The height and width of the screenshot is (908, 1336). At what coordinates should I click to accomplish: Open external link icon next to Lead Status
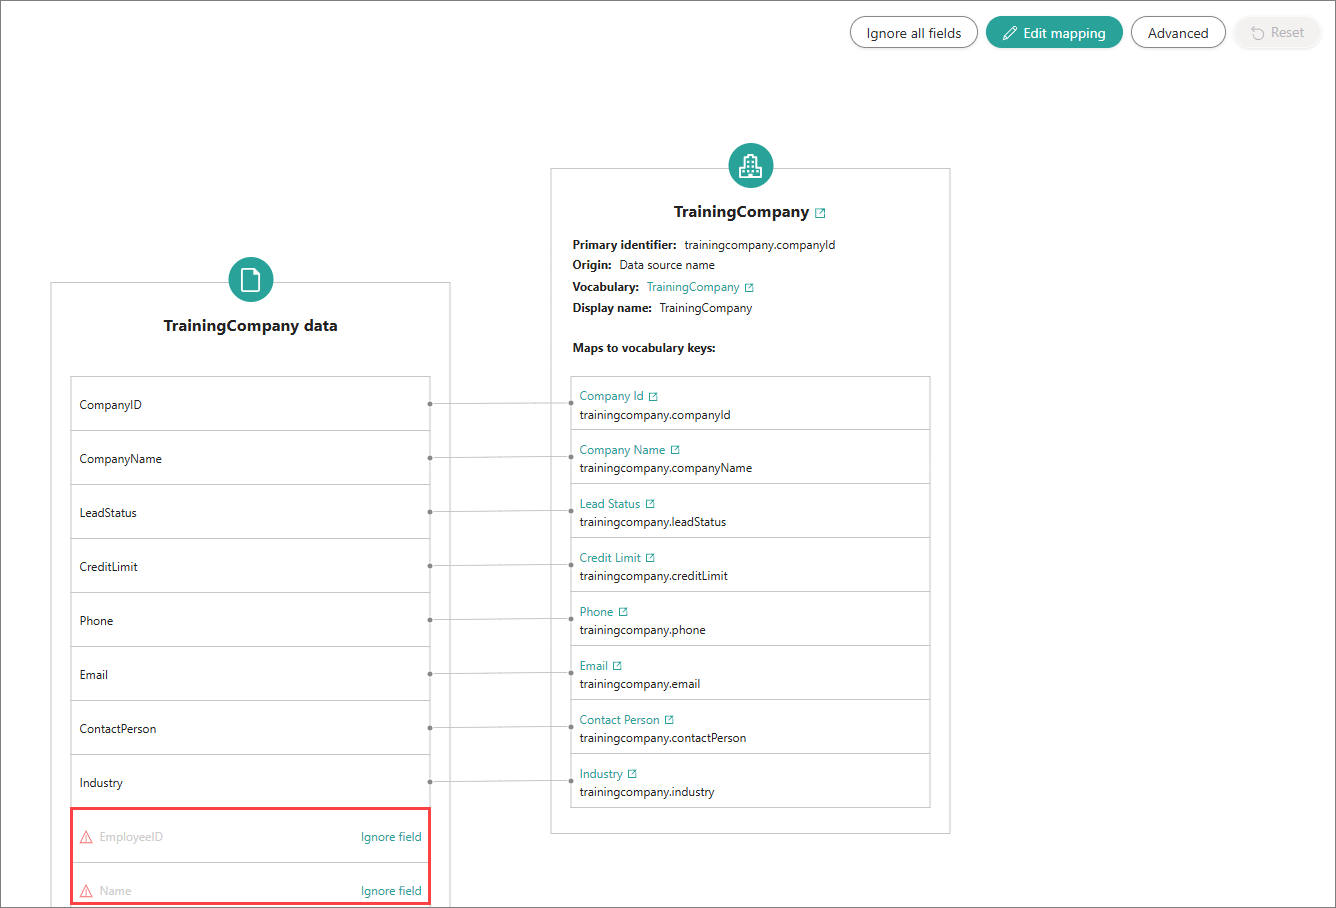[650, 504]
